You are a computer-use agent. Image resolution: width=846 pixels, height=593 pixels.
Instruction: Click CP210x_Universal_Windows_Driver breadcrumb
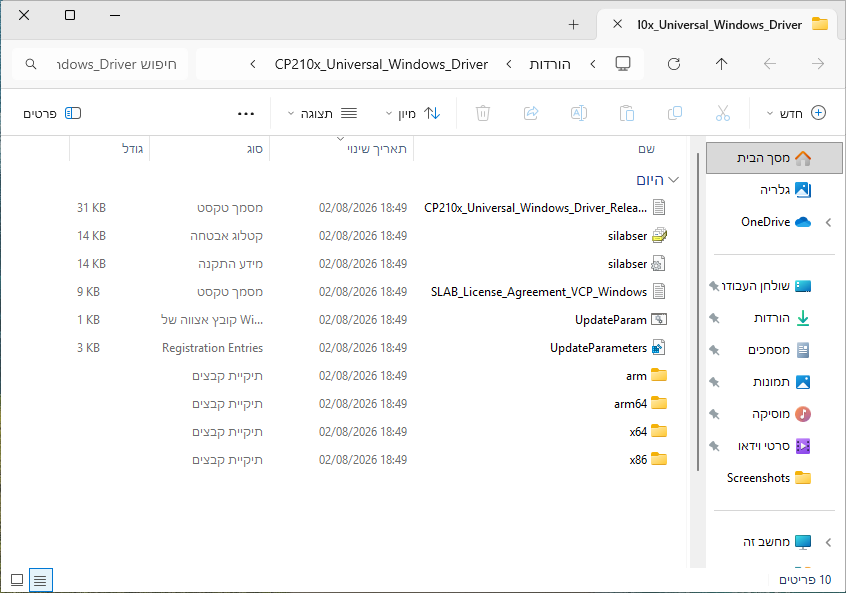point(381,64)
